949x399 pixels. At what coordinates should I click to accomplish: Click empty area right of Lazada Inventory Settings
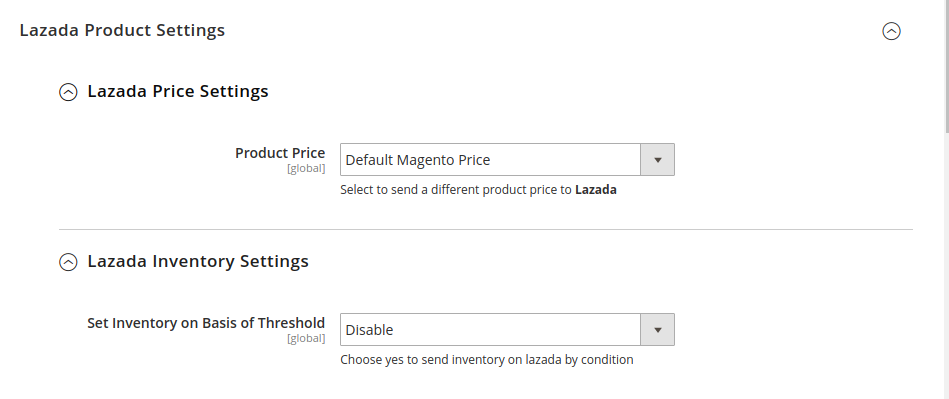coord(605,262)
